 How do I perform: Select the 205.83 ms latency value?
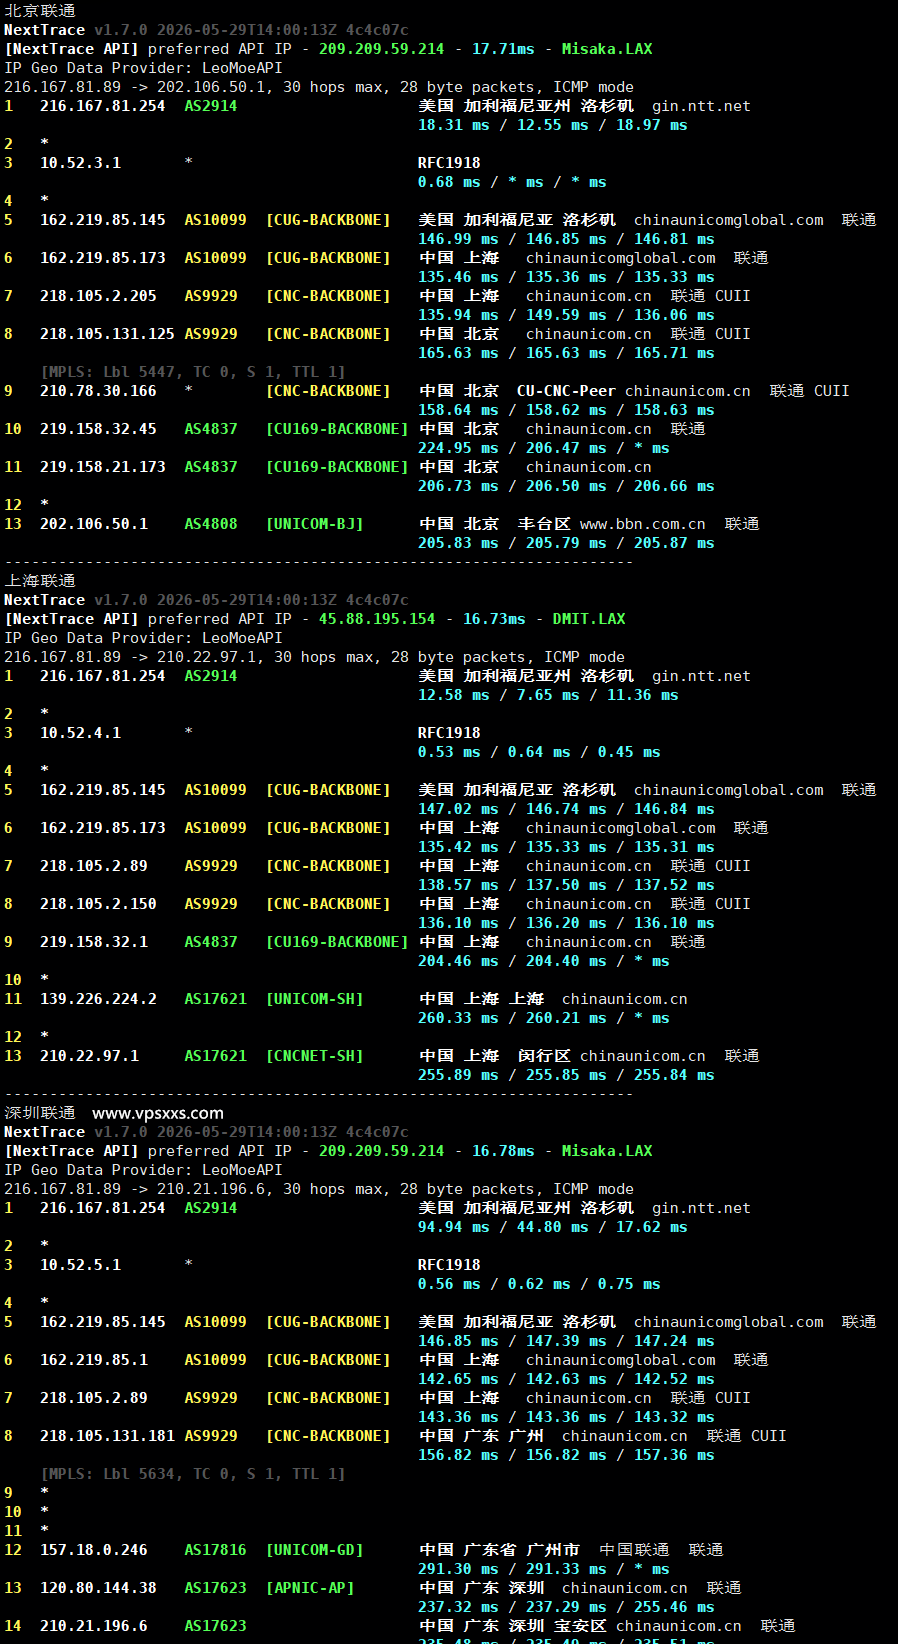pos(458,543)
